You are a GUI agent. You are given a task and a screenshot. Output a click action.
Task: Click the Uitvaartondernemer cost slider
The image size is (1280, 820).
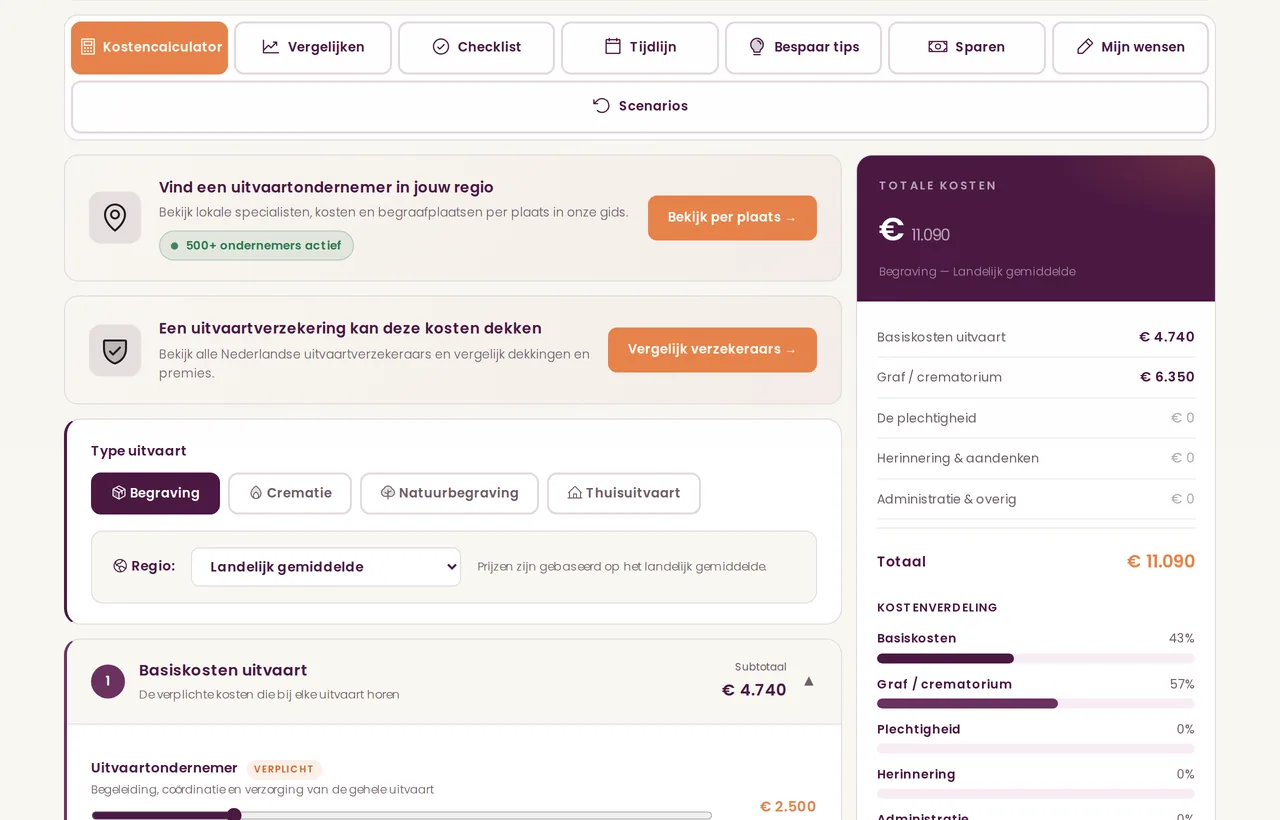[401, 815]
